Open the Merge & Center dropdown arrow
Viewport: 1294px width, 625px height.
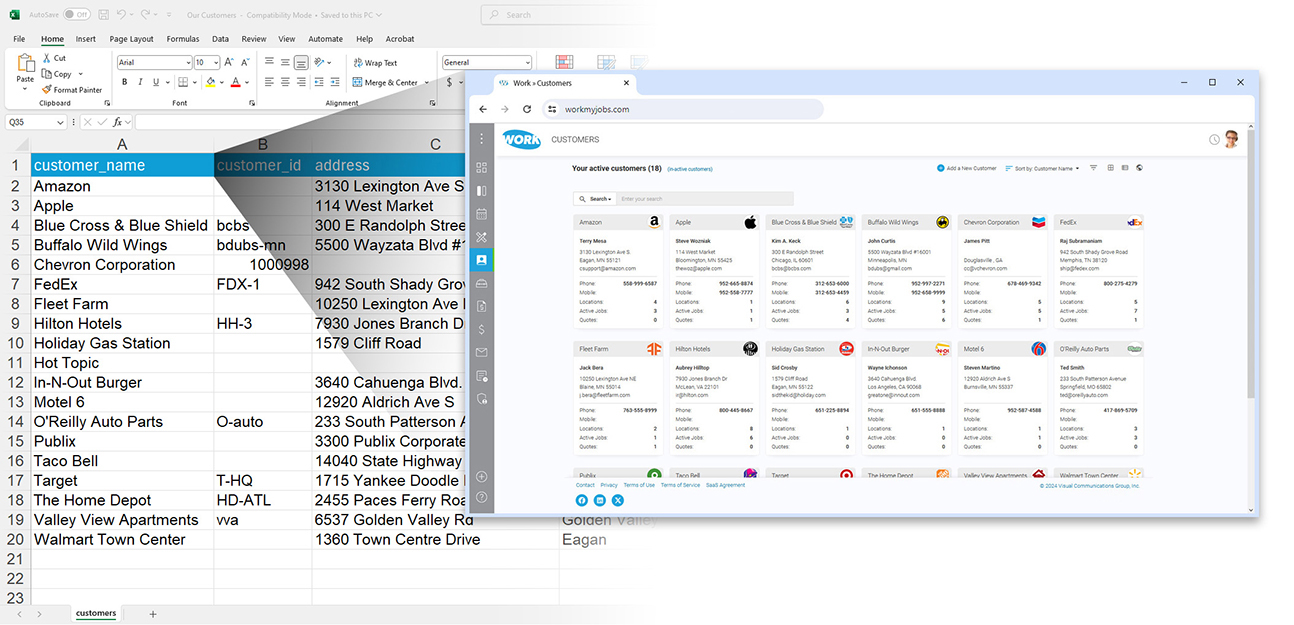[x=426, y=83]
